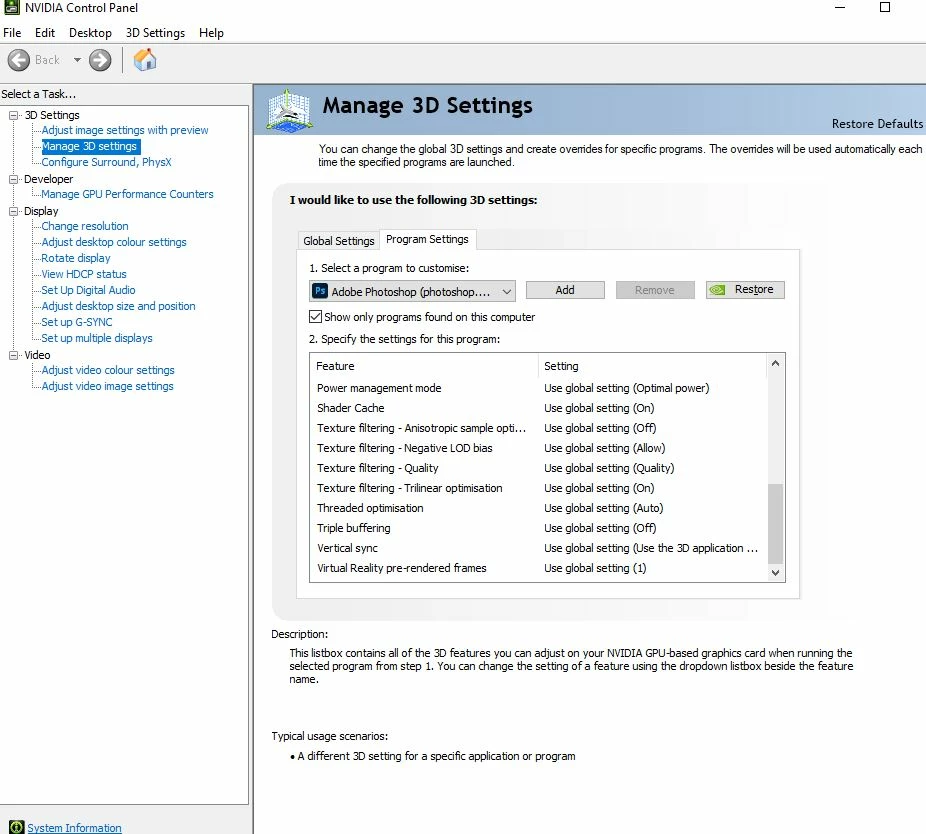Open Configure Surround, PhysX
Image resolution: width=926 pixels, height=834 pixels.
[x=106, y=162]
